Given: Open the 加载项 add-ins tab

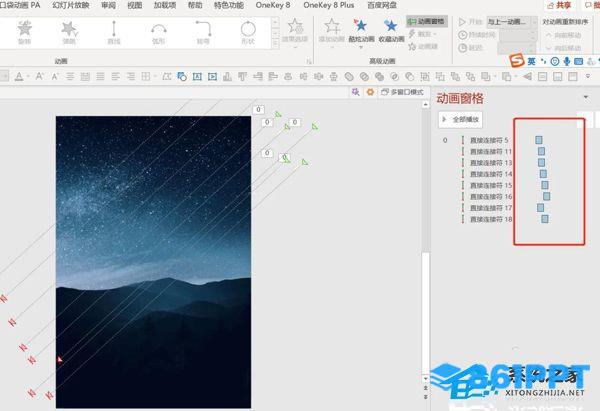Looking at the screenshot, I should click(x=165, y=5).
